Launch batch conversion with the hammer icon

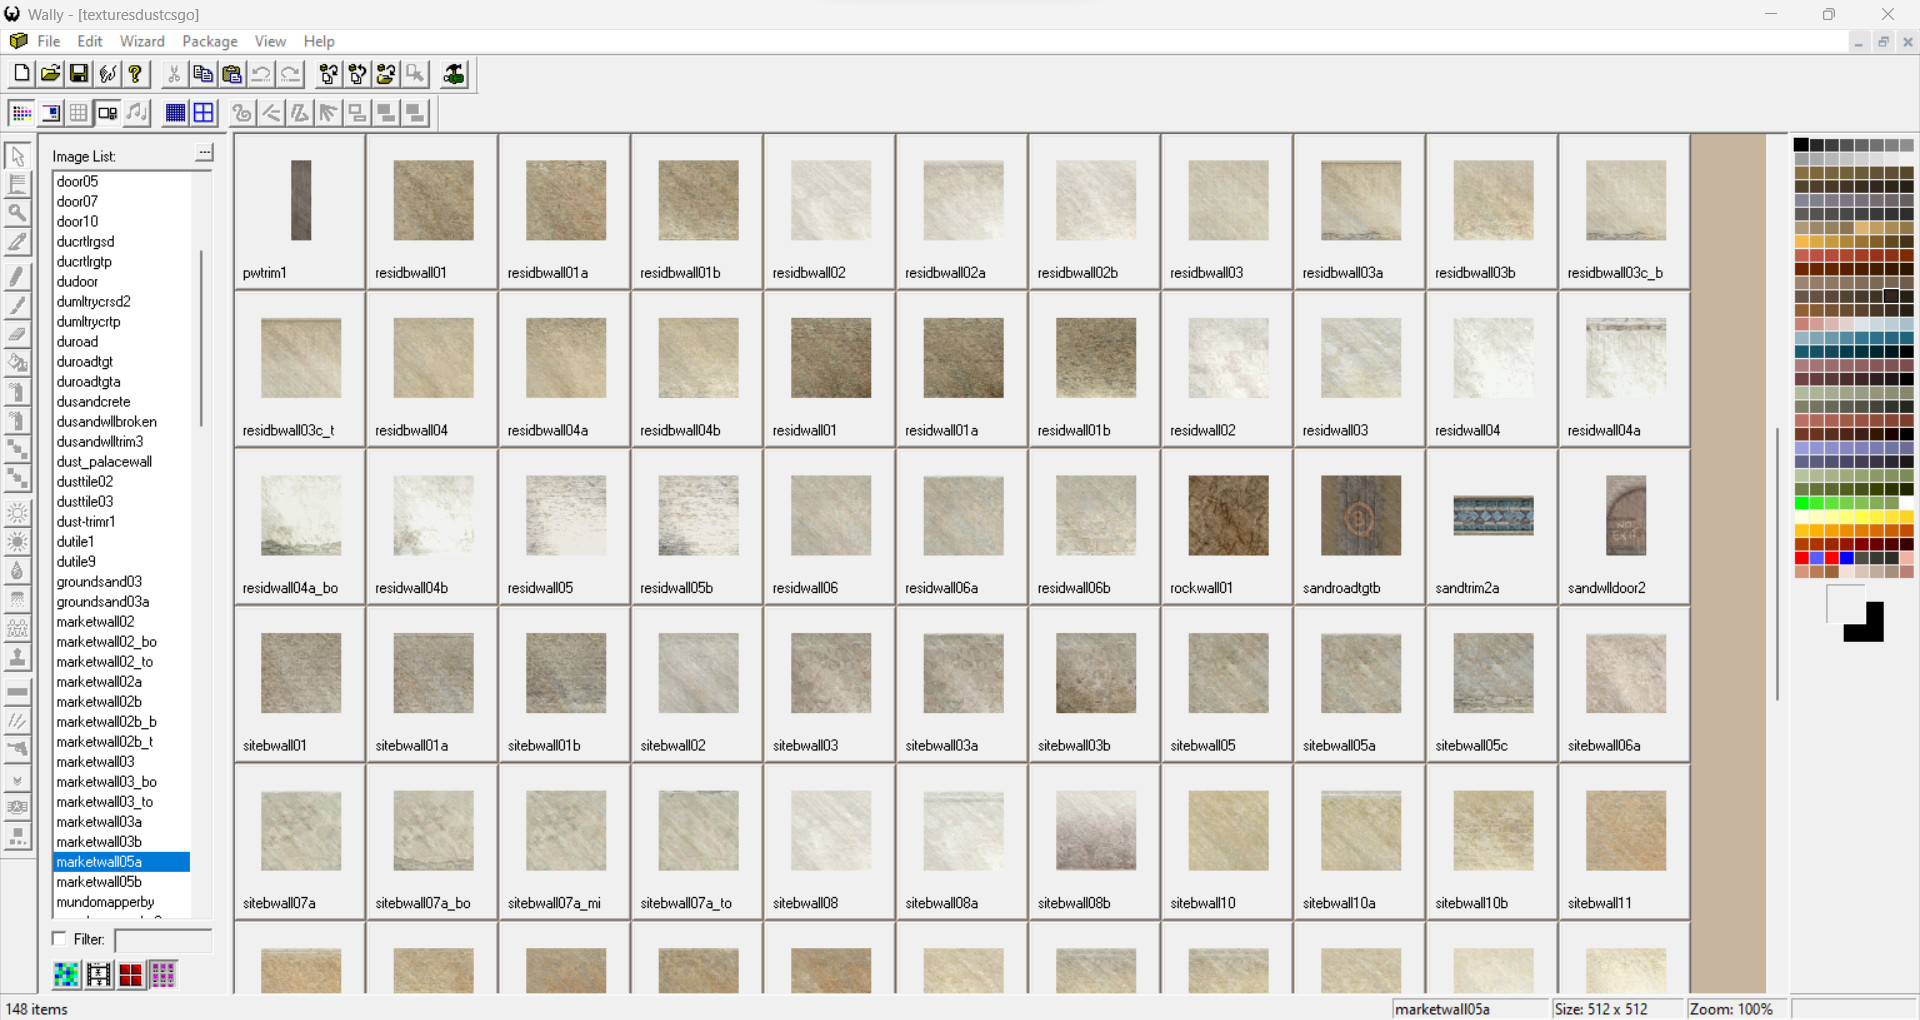[x=452, y=73]
